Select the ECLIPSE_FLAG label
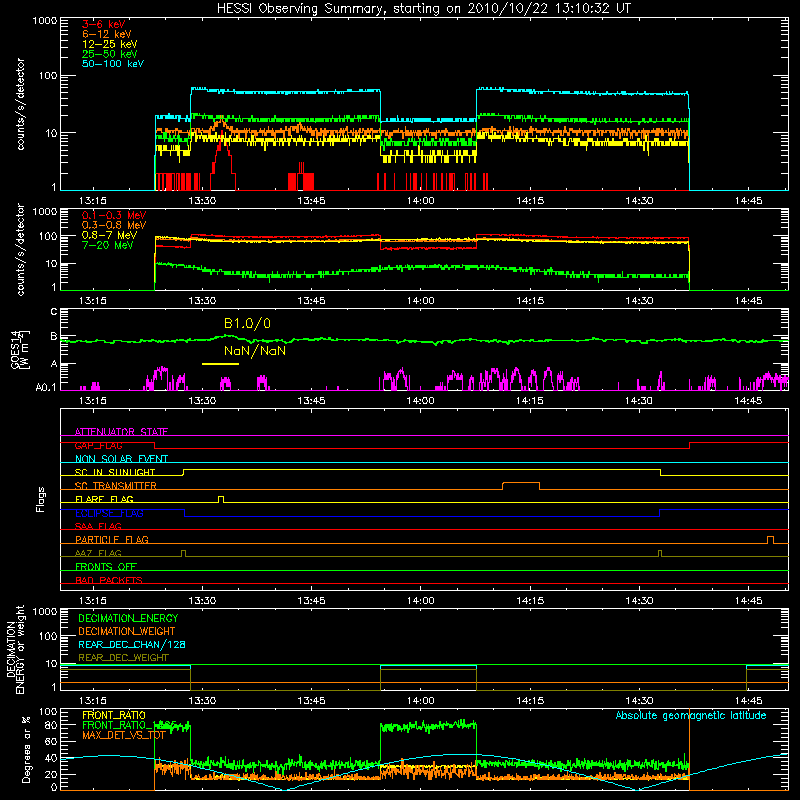The height and width of the screenshot is (800, 800). (x=109, y=513)
